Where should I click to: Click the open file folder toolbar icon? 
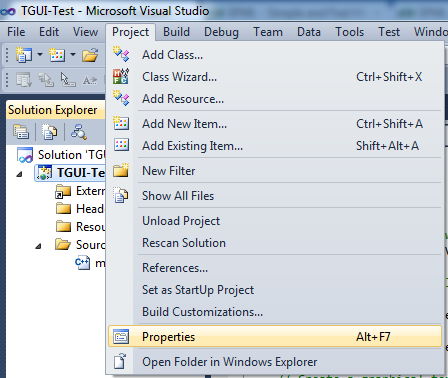tap(90, 55)
